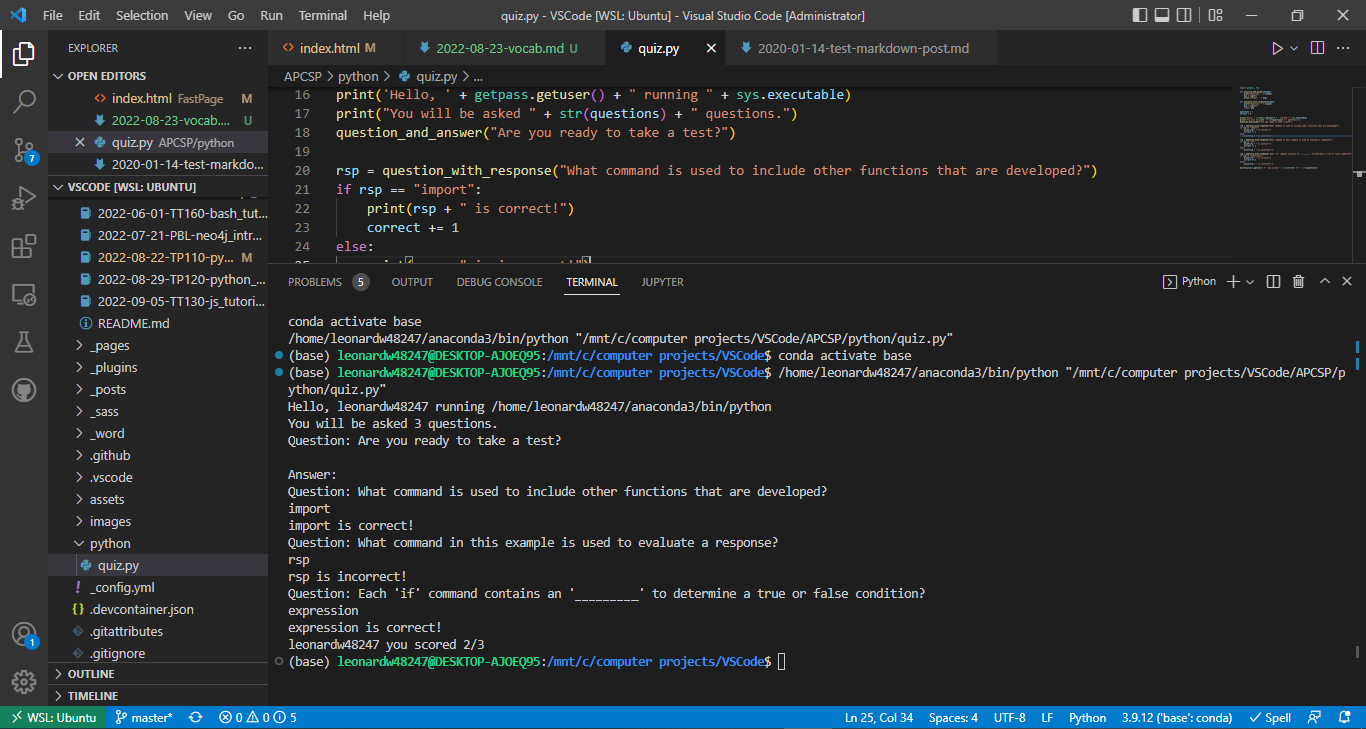Maximize panel size with up chevron

tap(1324, 282)
